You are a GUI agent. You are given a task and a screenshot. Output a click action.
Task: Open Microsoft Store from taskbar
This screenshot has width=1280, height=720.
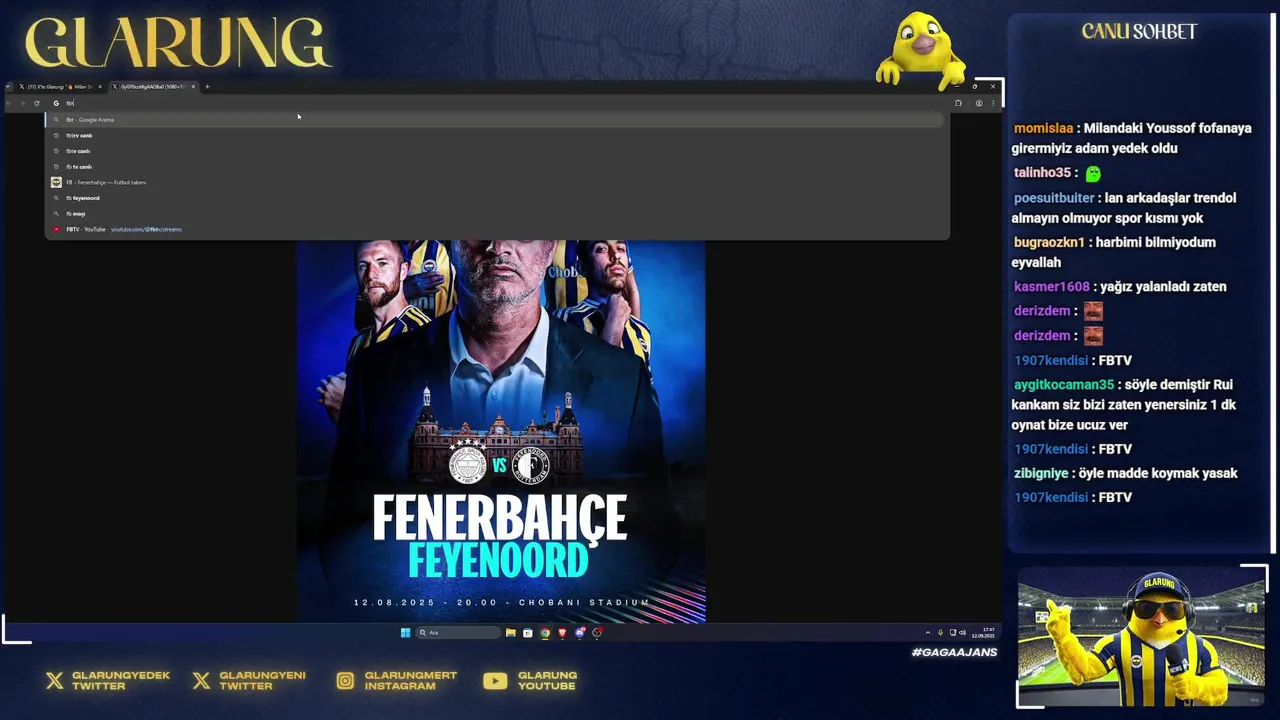click(x=527, y=632)
